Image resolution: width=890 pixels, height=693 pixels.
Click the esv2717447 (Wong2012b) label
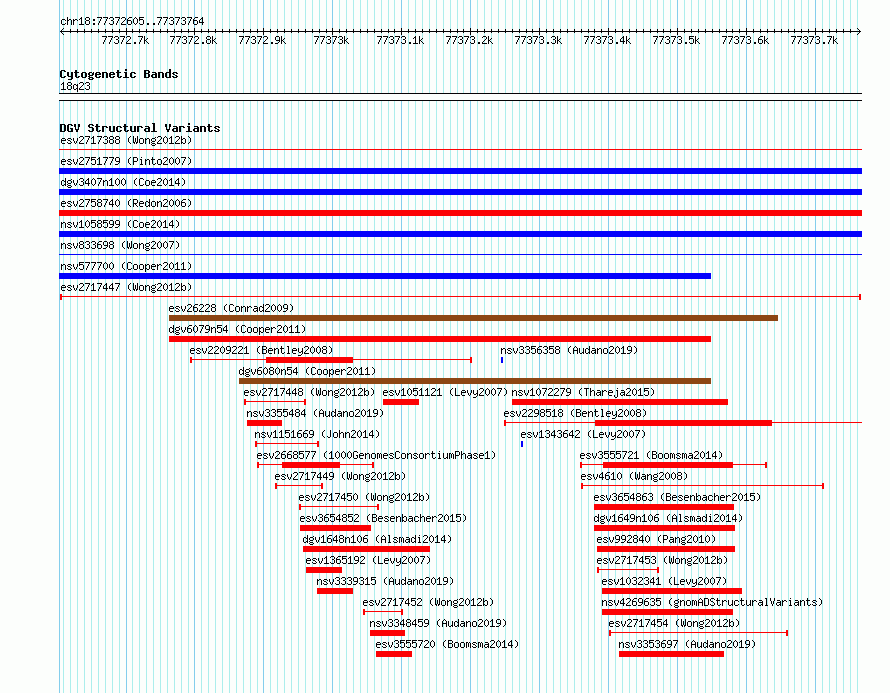coord(126,287)
